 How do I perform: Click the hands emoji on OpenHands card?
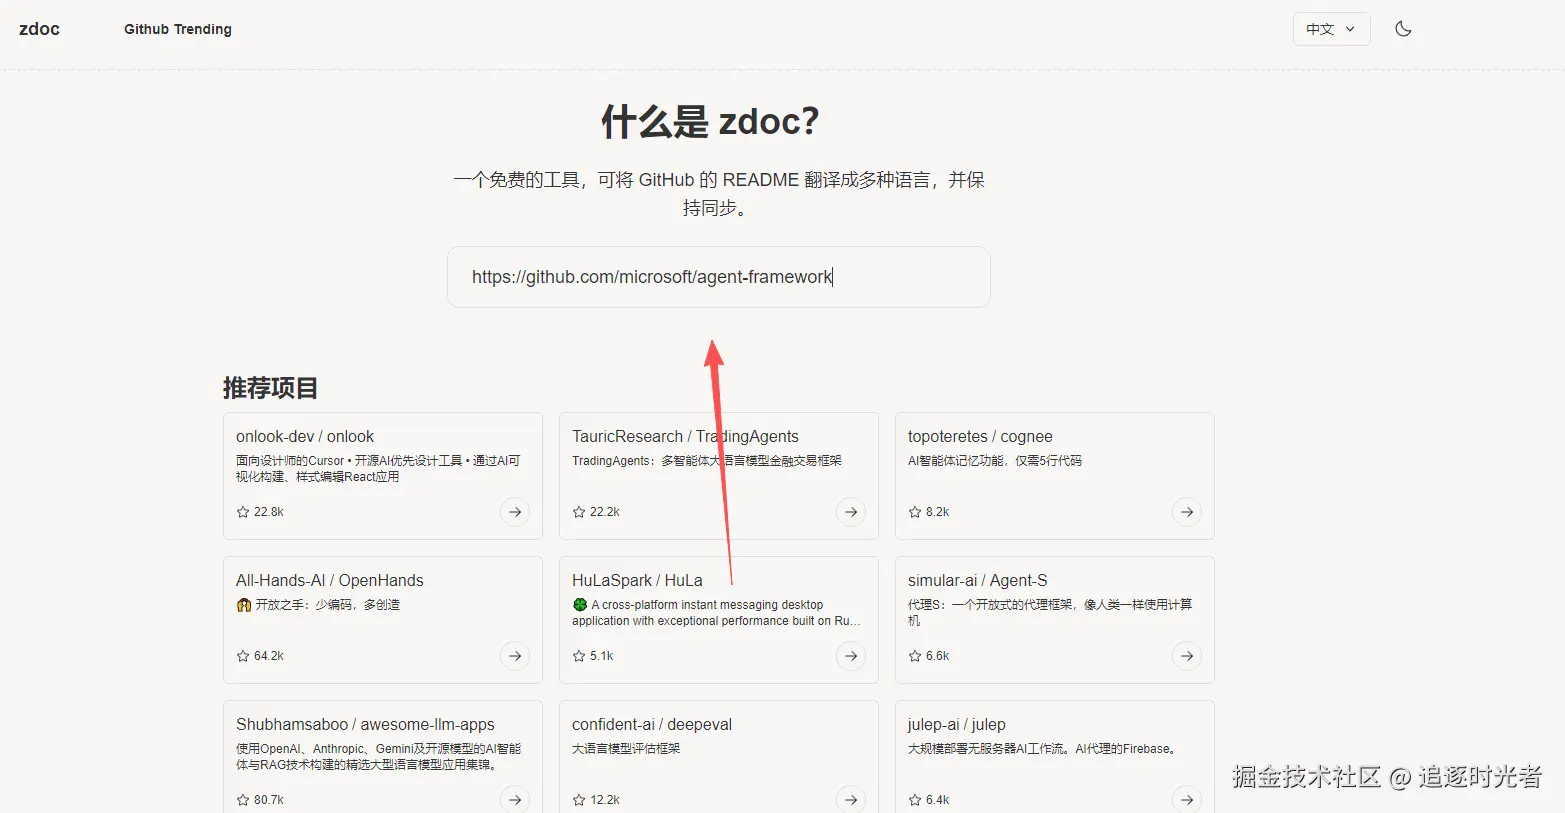pyautogui.click(x=244, y=605)
